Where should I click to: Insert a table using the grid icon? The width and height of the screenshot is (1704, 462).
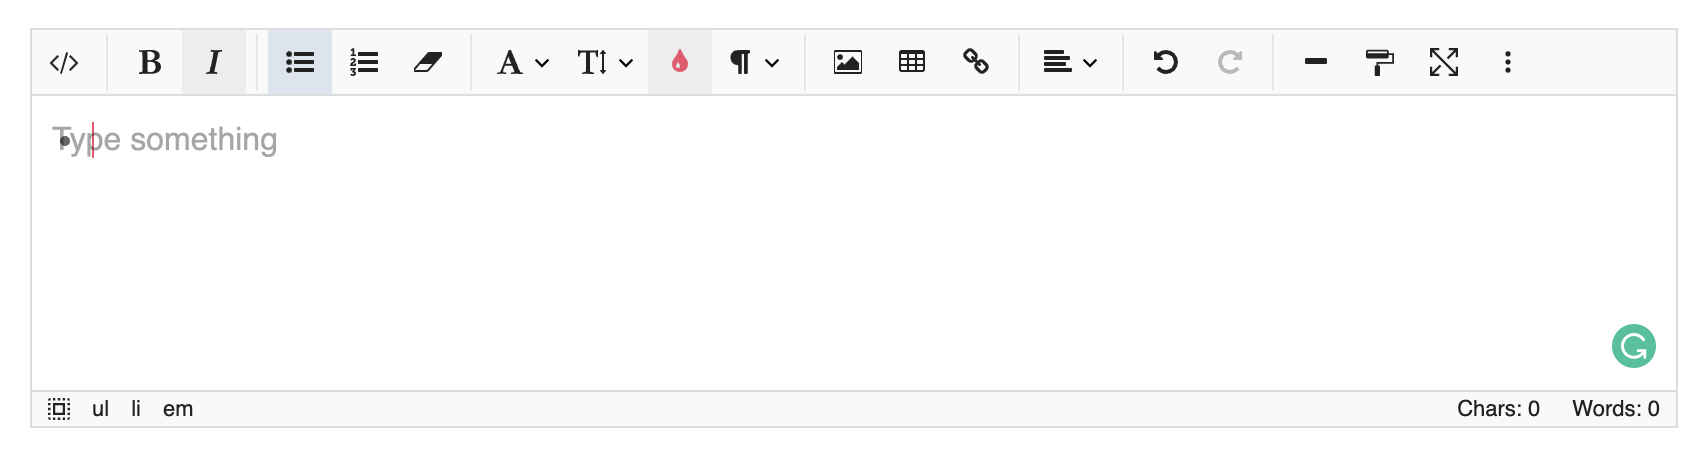point(912,62)
